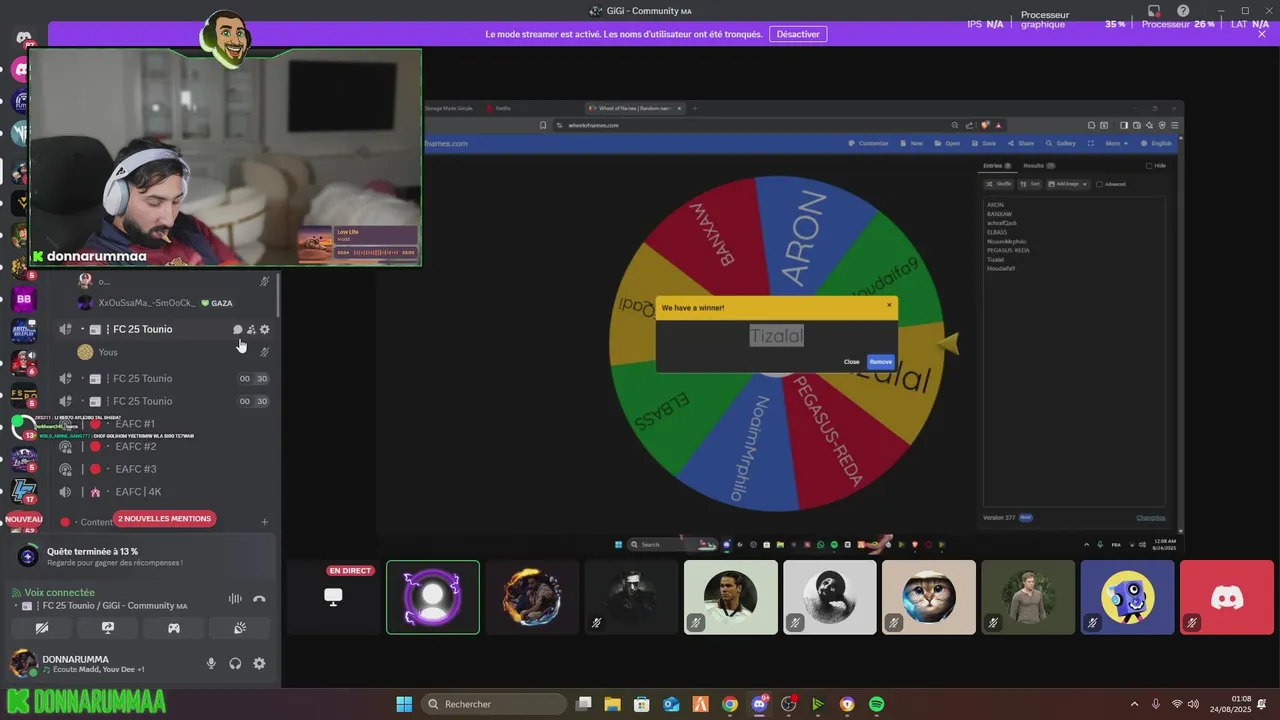Image resolution: width=1280 pixels, height=720 pixels.
Task: Click user XxOuSsaMa_-SmOoCk_ in voice list
Action: (147, 303)
